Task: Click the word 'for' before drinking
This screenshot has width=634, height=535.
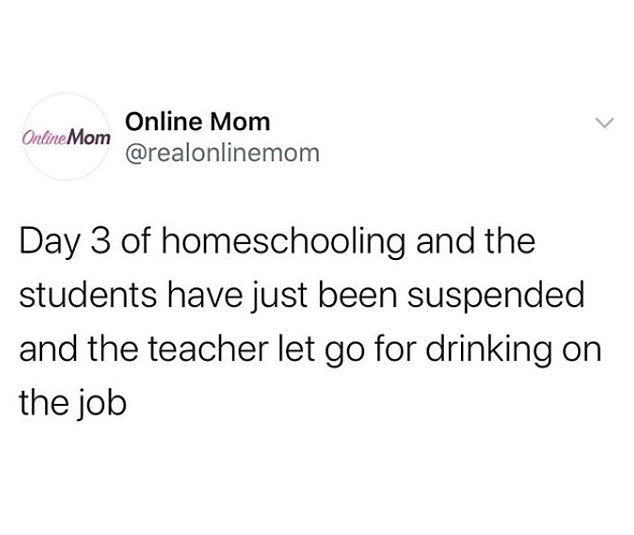Action: tap(390, 349)
